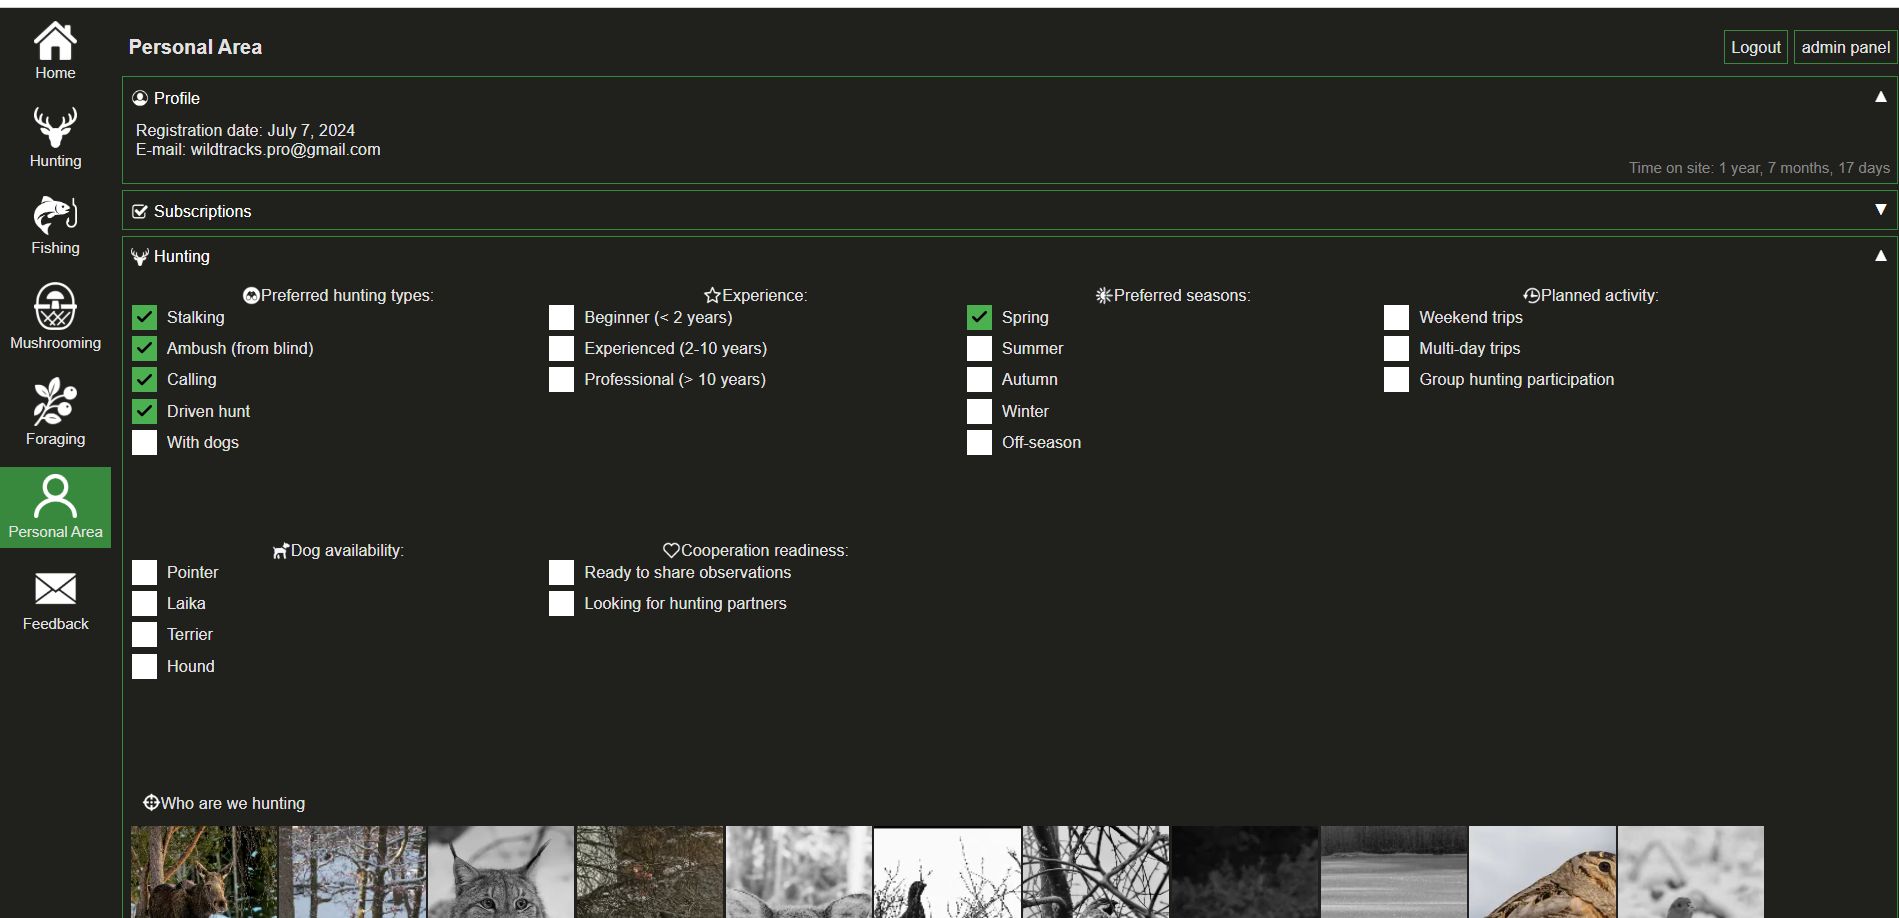The image size is (1899, 918).
Task: Check Beginner (< 2 years) experience
Action: (x=561, y=317)
